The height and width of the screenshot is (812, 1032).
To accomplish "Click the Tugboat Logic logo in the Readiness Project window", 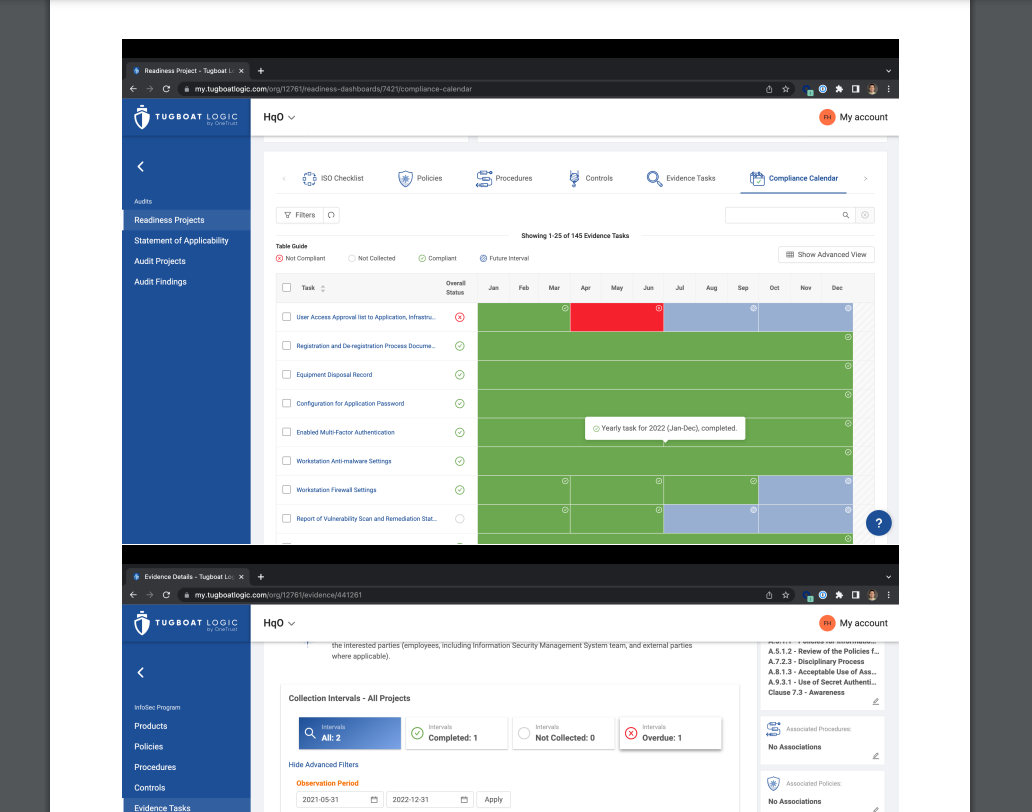I will (186, 117).
